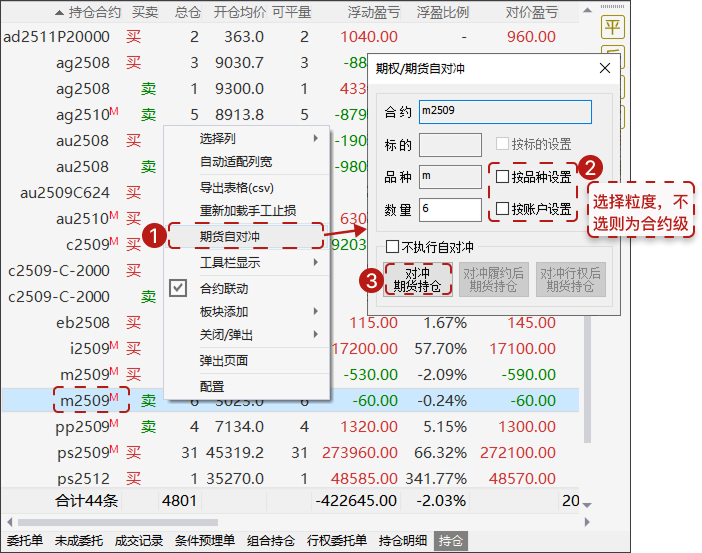Click the 合约 field containing m2509

coord(505,111)
